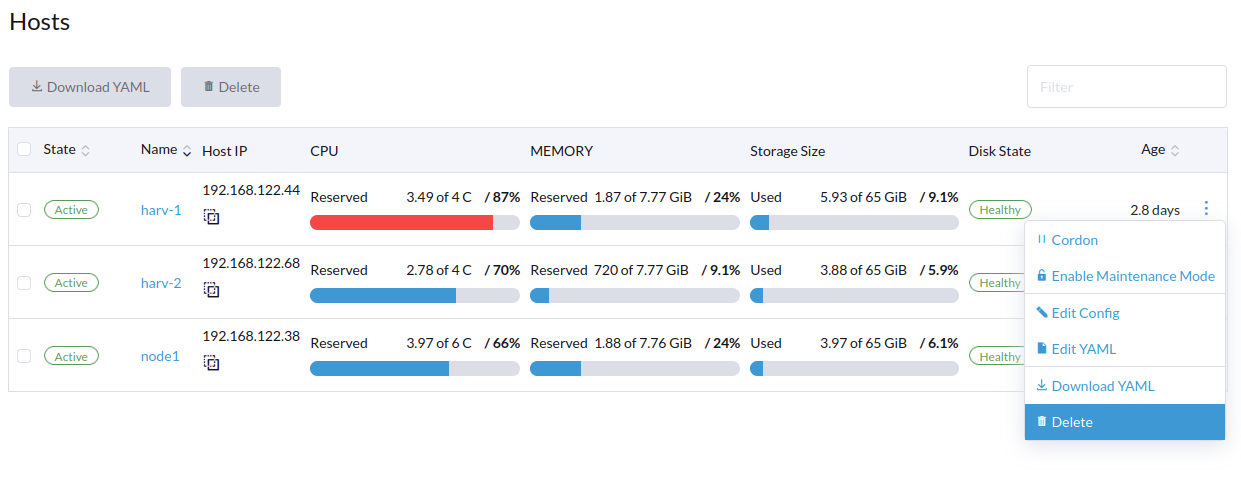Sort hosts by Age column arrows
The image size is (1241, 482).
tap(1175, 151)
